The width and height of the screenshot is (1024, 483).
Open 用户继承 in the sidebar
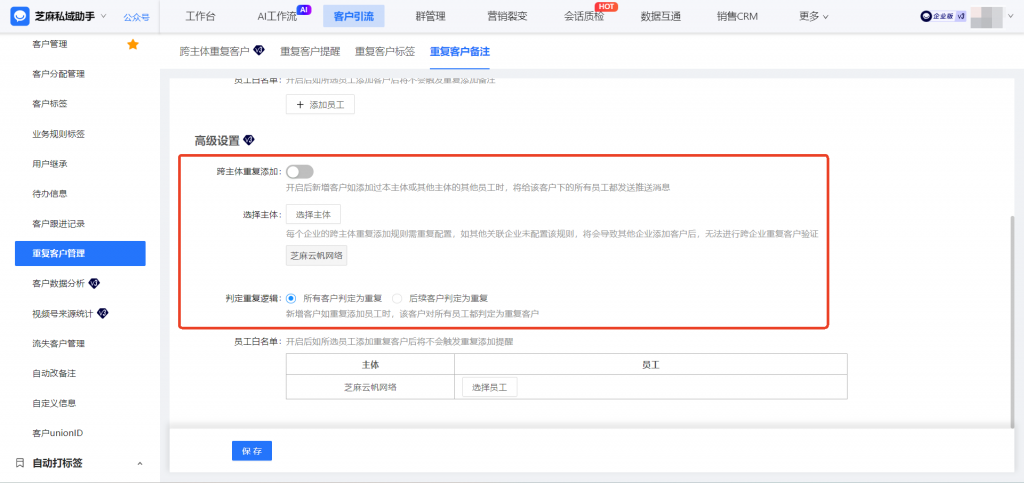[50, 164]
